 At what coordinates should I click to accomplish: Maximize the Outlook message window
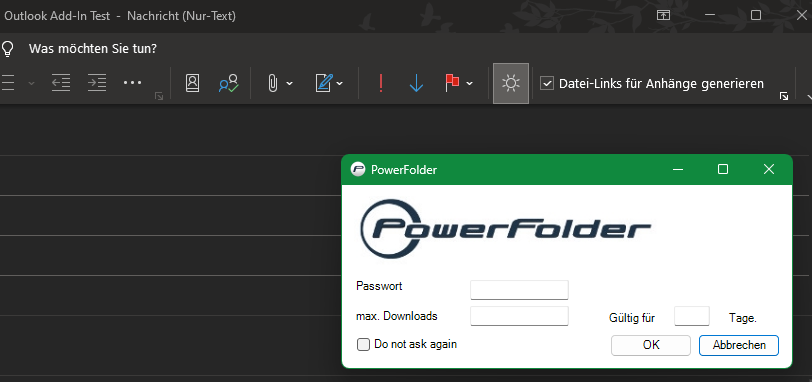[756, 16]
